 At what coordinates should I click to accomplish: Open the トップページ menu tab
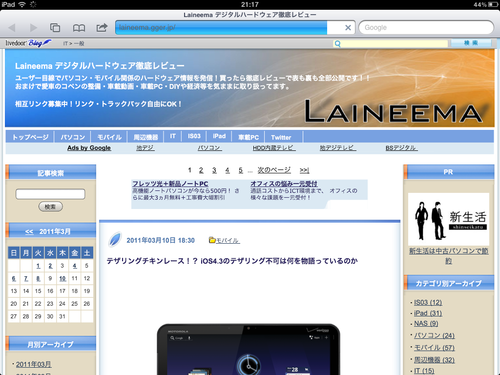point(30,137)
